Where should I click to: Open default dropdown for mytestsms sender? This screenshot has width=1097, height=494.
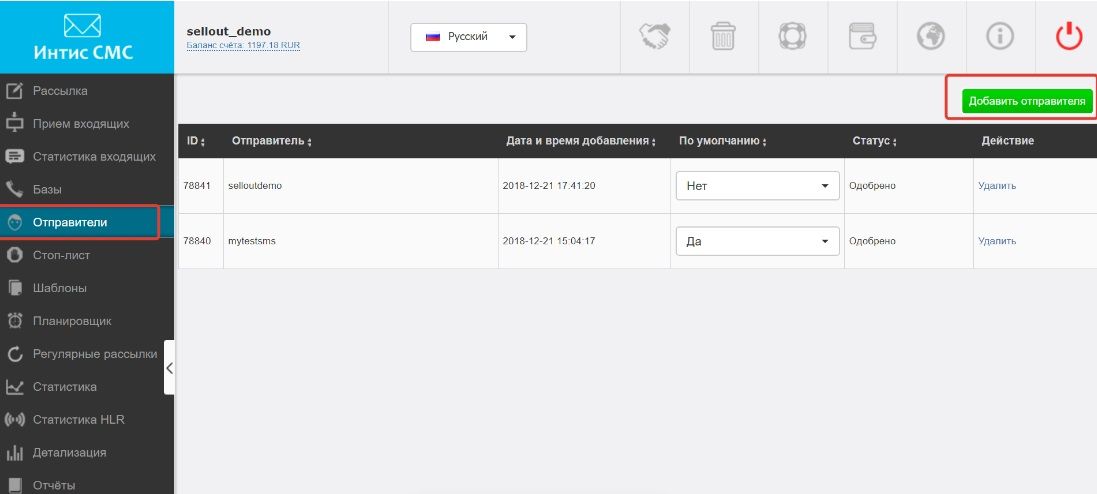click(757, 241)
